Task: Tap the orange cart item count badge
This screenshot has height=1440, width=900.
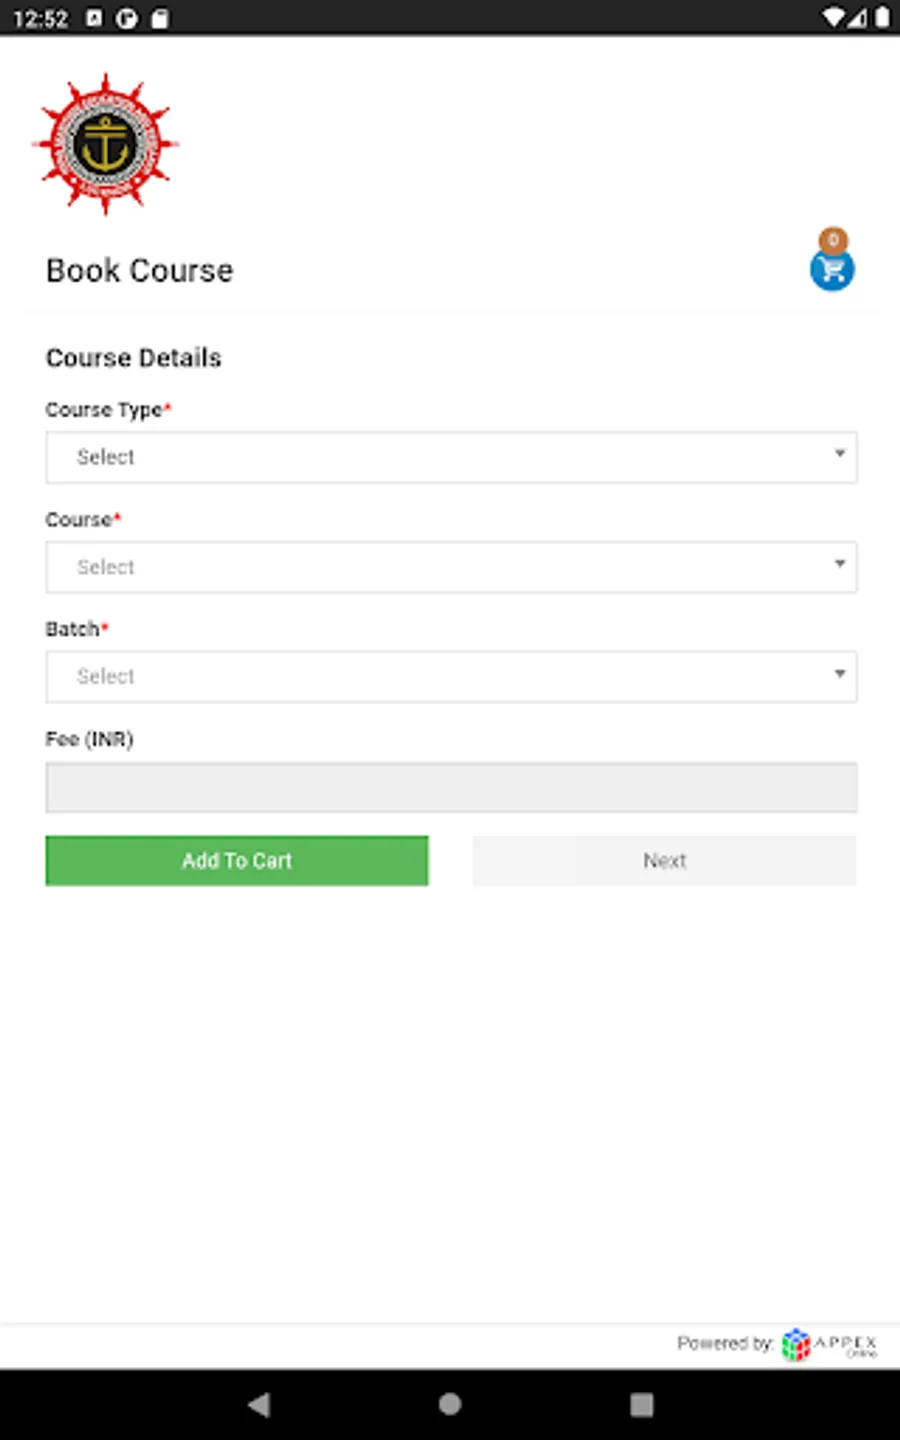Action: 833,240
